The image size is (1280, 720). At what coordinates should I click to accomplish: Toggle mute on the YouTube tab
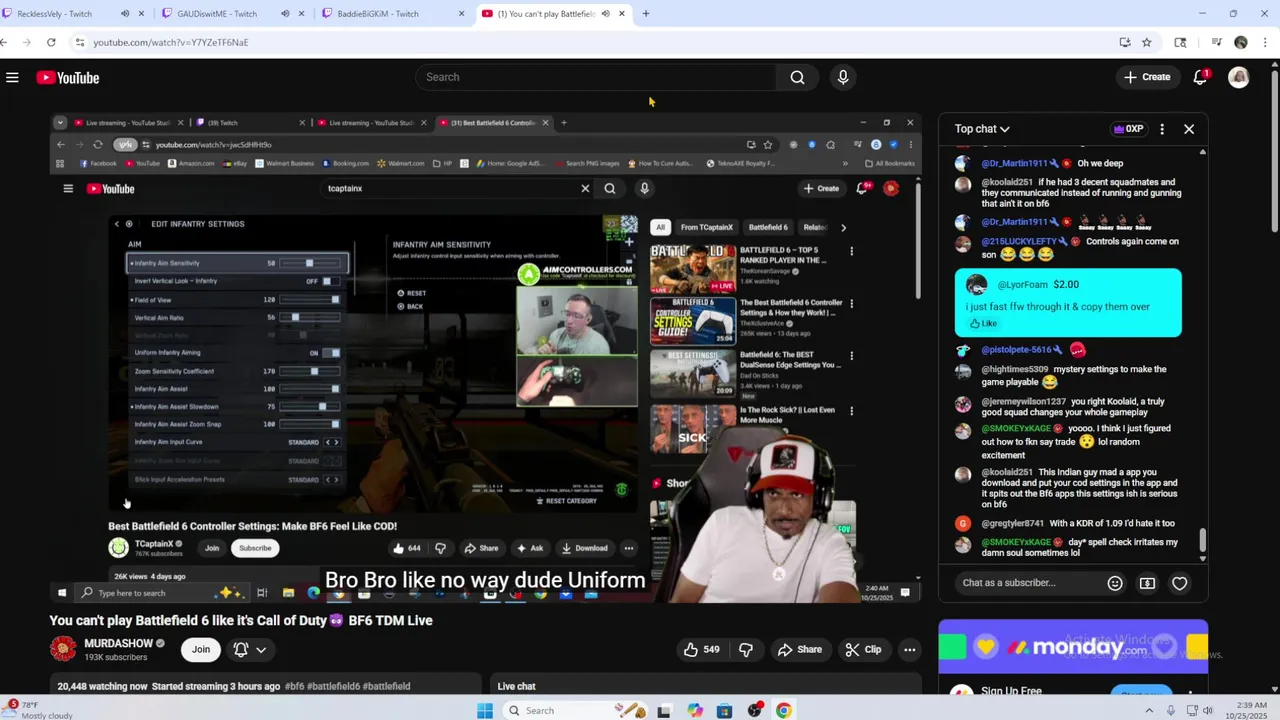[605, 14]
